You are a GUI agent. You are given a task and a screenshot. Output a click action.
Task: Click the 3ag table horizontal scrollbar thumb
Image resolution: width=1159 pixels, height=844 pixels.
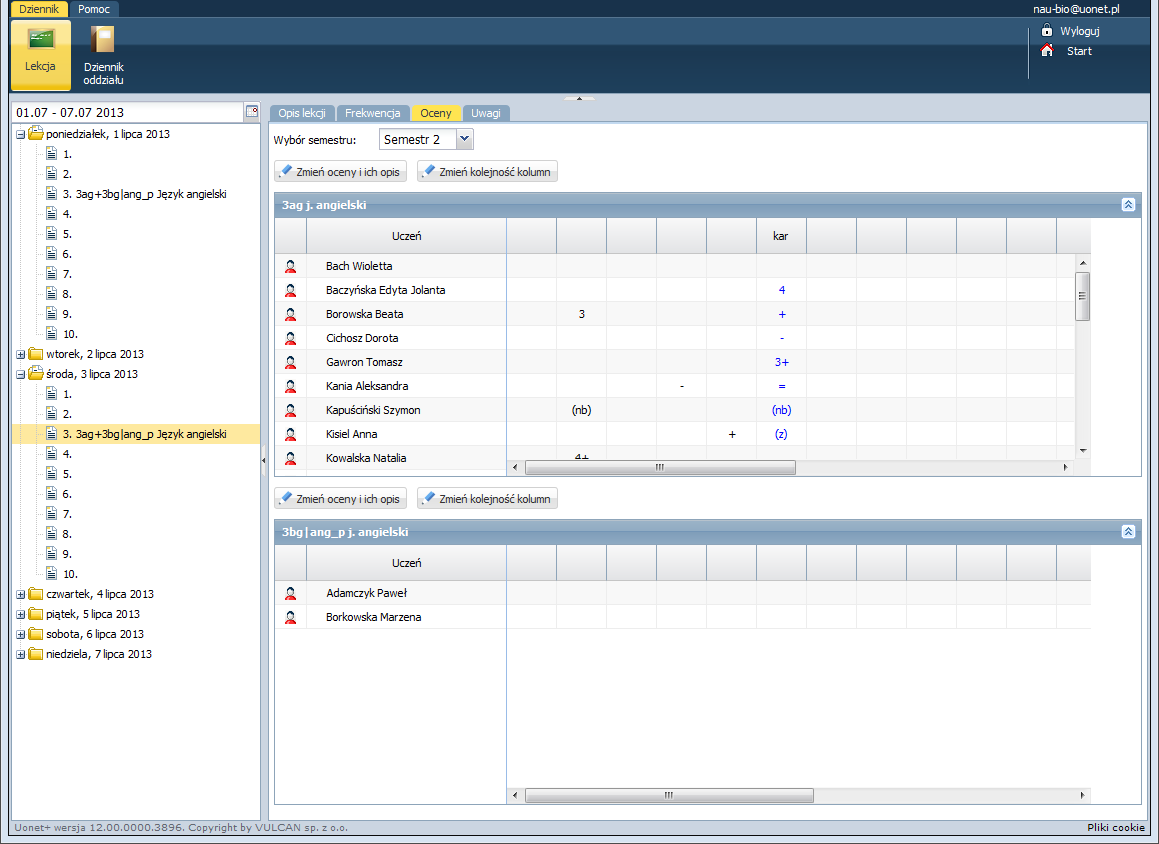(660, 467)
